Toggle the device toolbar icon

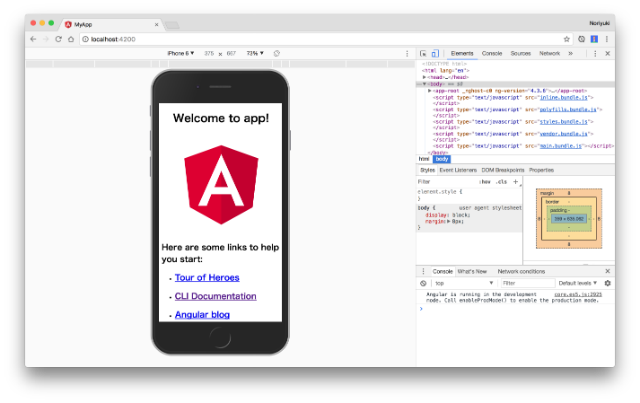pyautogui.click(x=435, y=53)
